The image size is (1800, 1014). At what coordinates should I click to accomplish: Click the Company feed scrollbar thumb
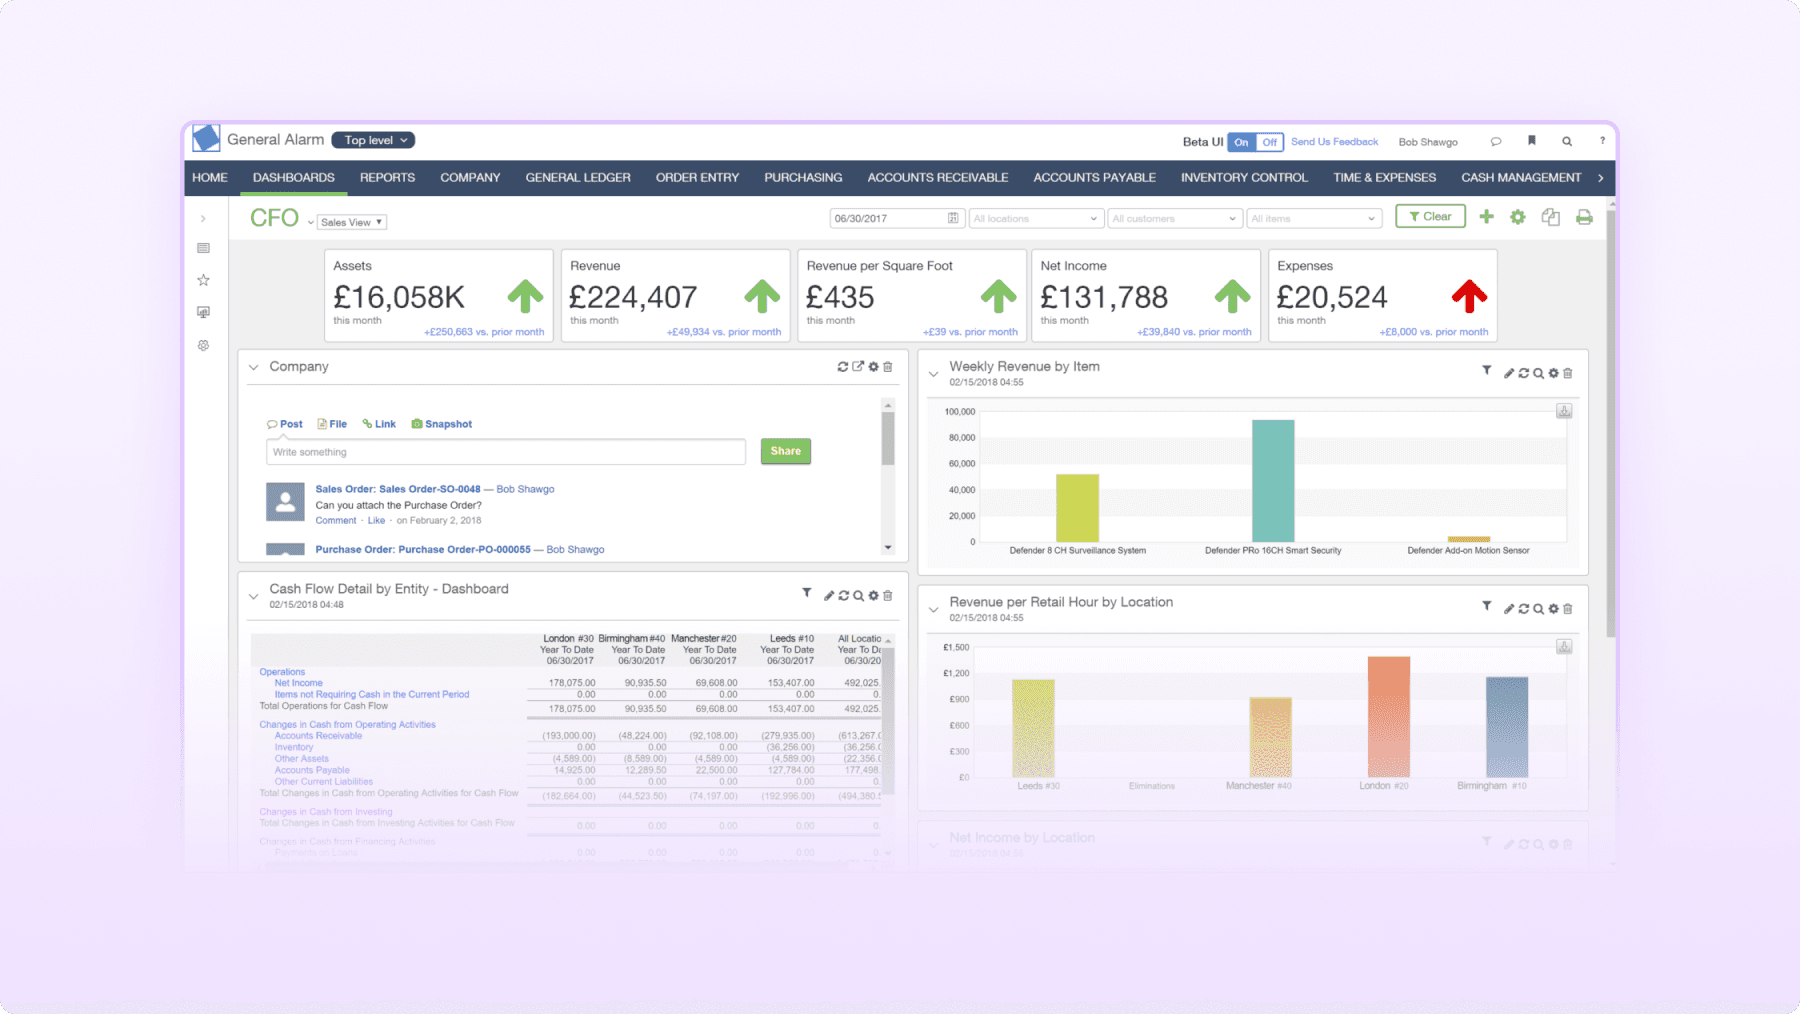click(887, 439)
